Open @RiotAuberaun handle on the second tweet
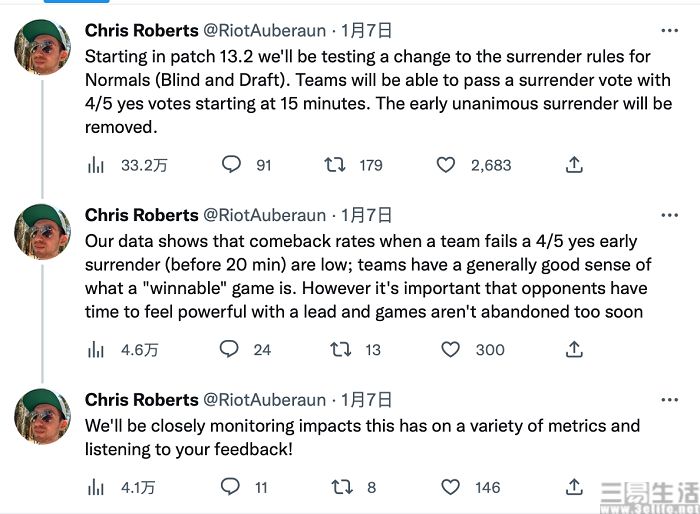The width and height of the screenshot is (700, 514). click(x=265, y=215)
